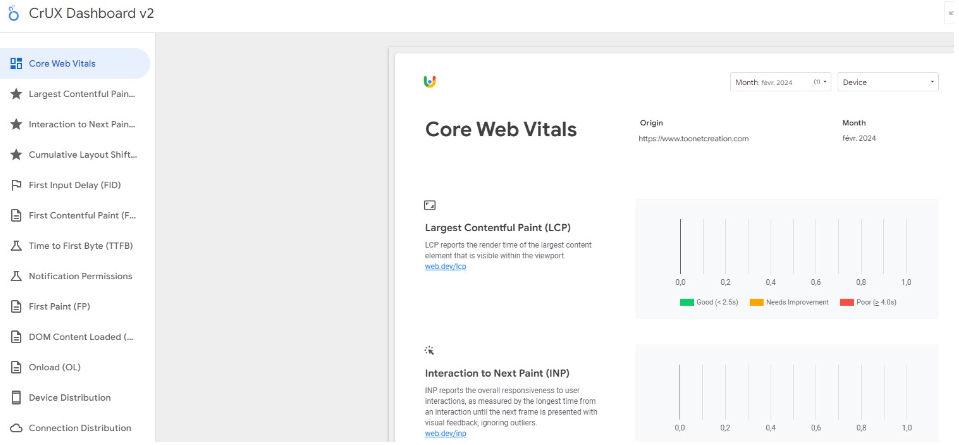Click the Looker Studio logo icon
The width and height of the screenshot is (959, 445).
coord(12,15)
